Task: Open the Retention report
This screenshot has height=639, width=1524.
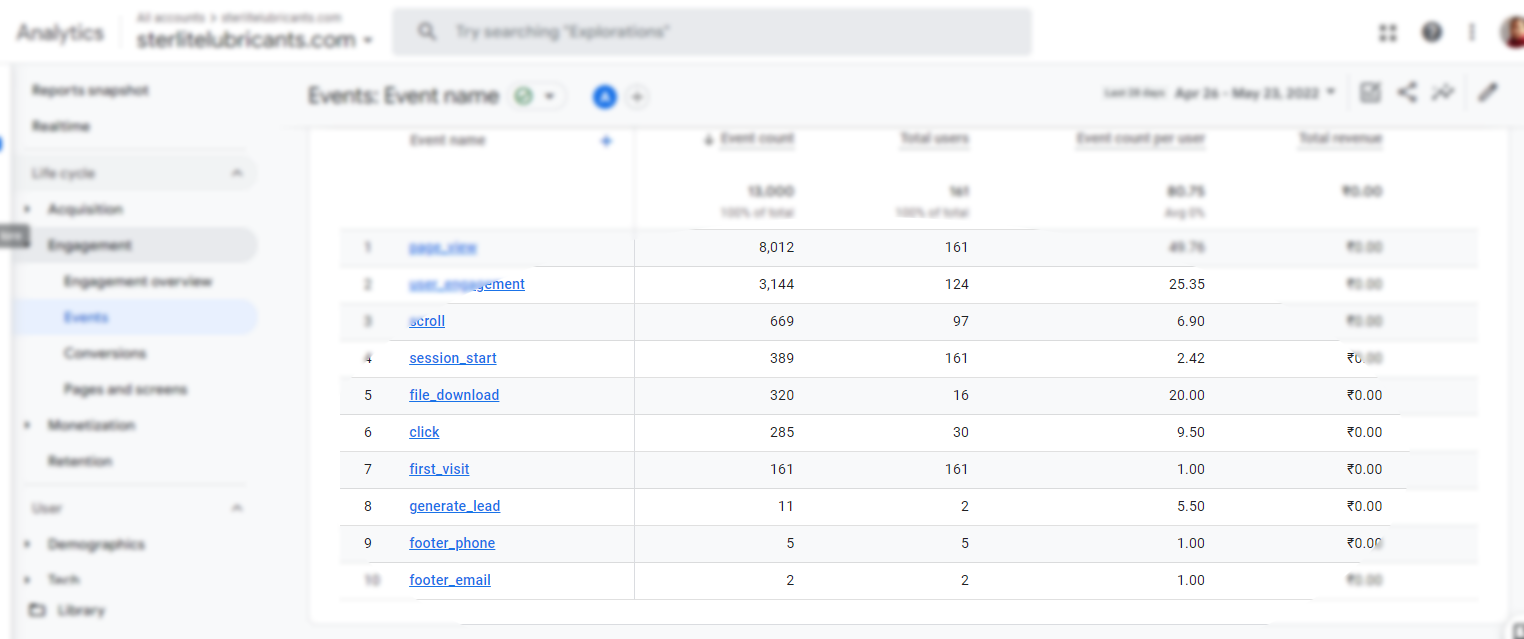Action: click(80, 461)
